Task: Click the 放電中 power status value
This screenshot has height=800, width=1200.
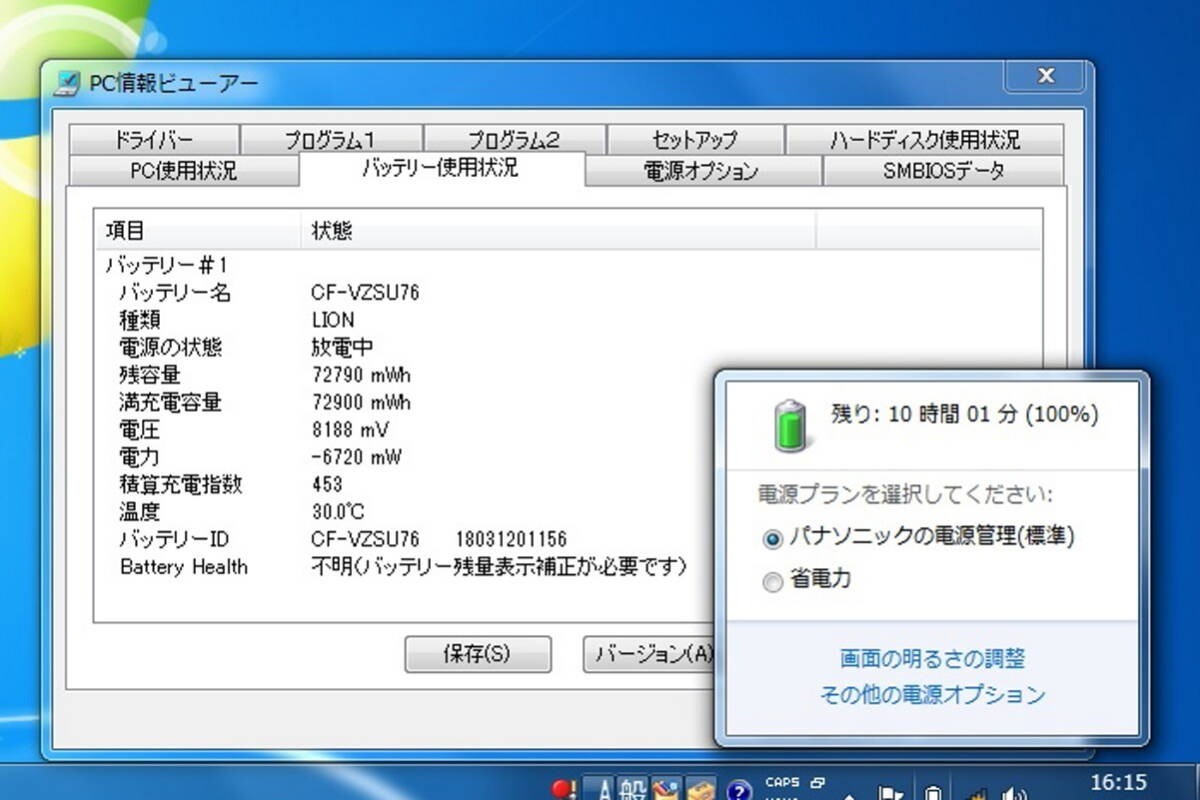Action: tap(342, 348)
